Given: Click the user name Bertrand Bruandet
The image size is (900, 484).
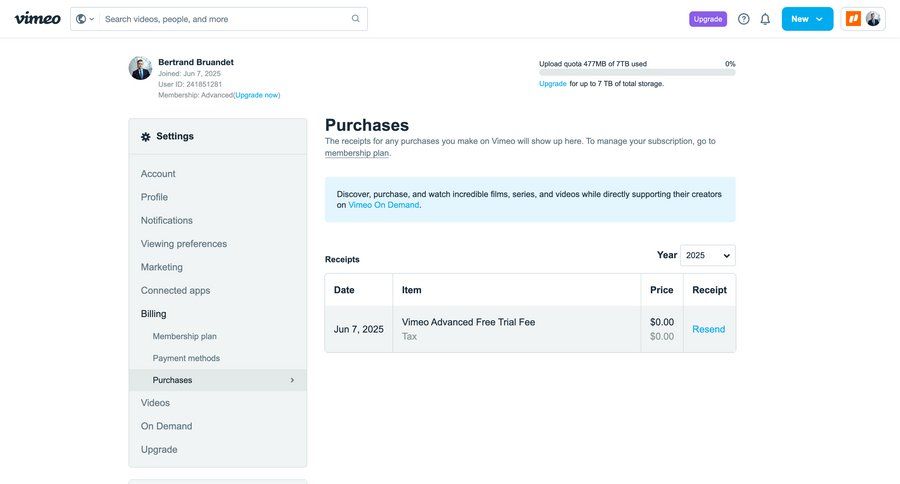Looking at the screenshot, I should click(x=196, y=62).
